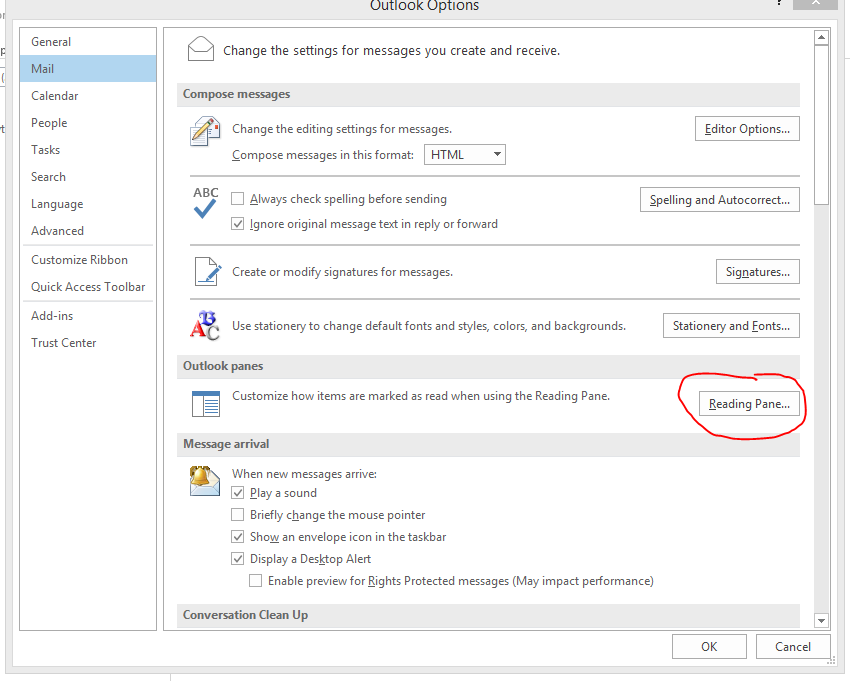Uncheck Ignore original message text in reply
The height and width of the screenshot is (681, 850).
pyautogui.click(x=237, y=223)
